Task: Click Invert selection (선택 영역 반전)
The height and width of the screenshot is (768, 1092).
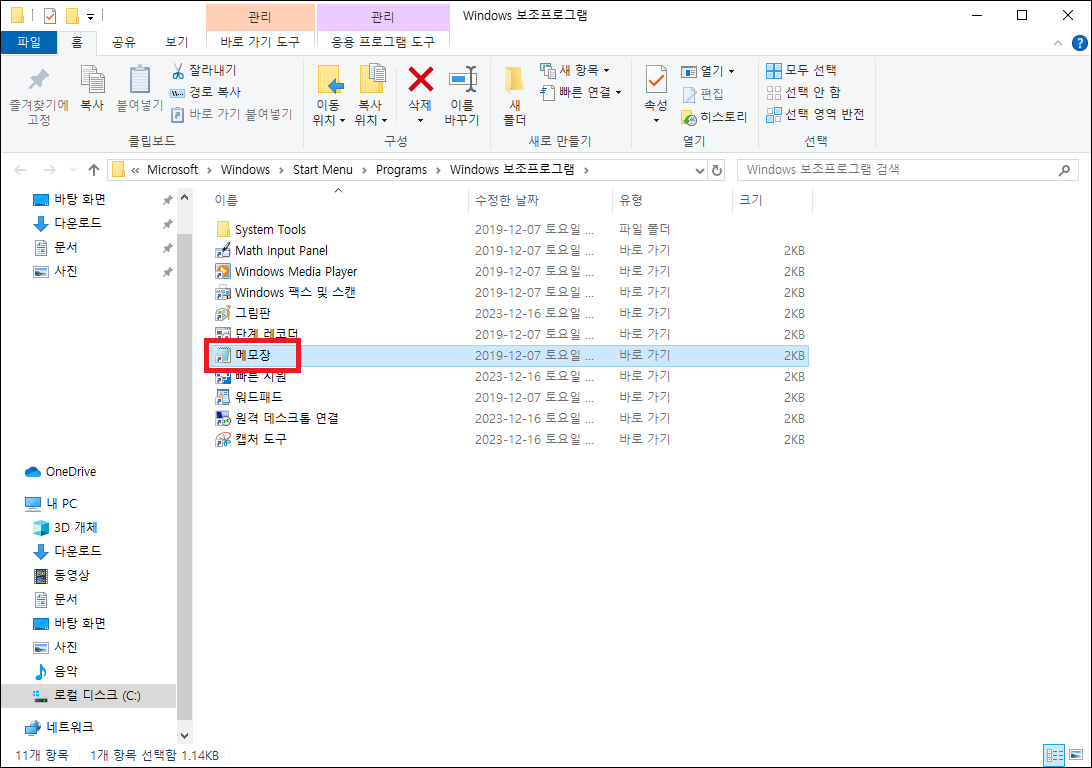Action: 815,114
